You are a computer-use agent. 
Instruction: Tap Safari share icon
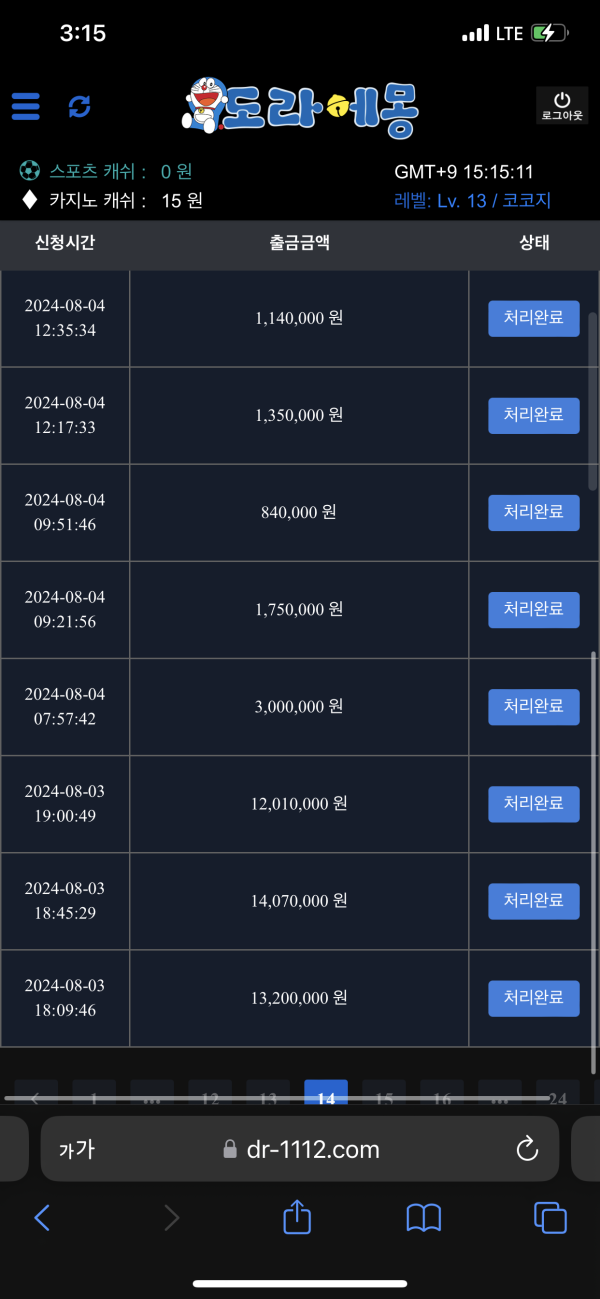point(297,1217)
